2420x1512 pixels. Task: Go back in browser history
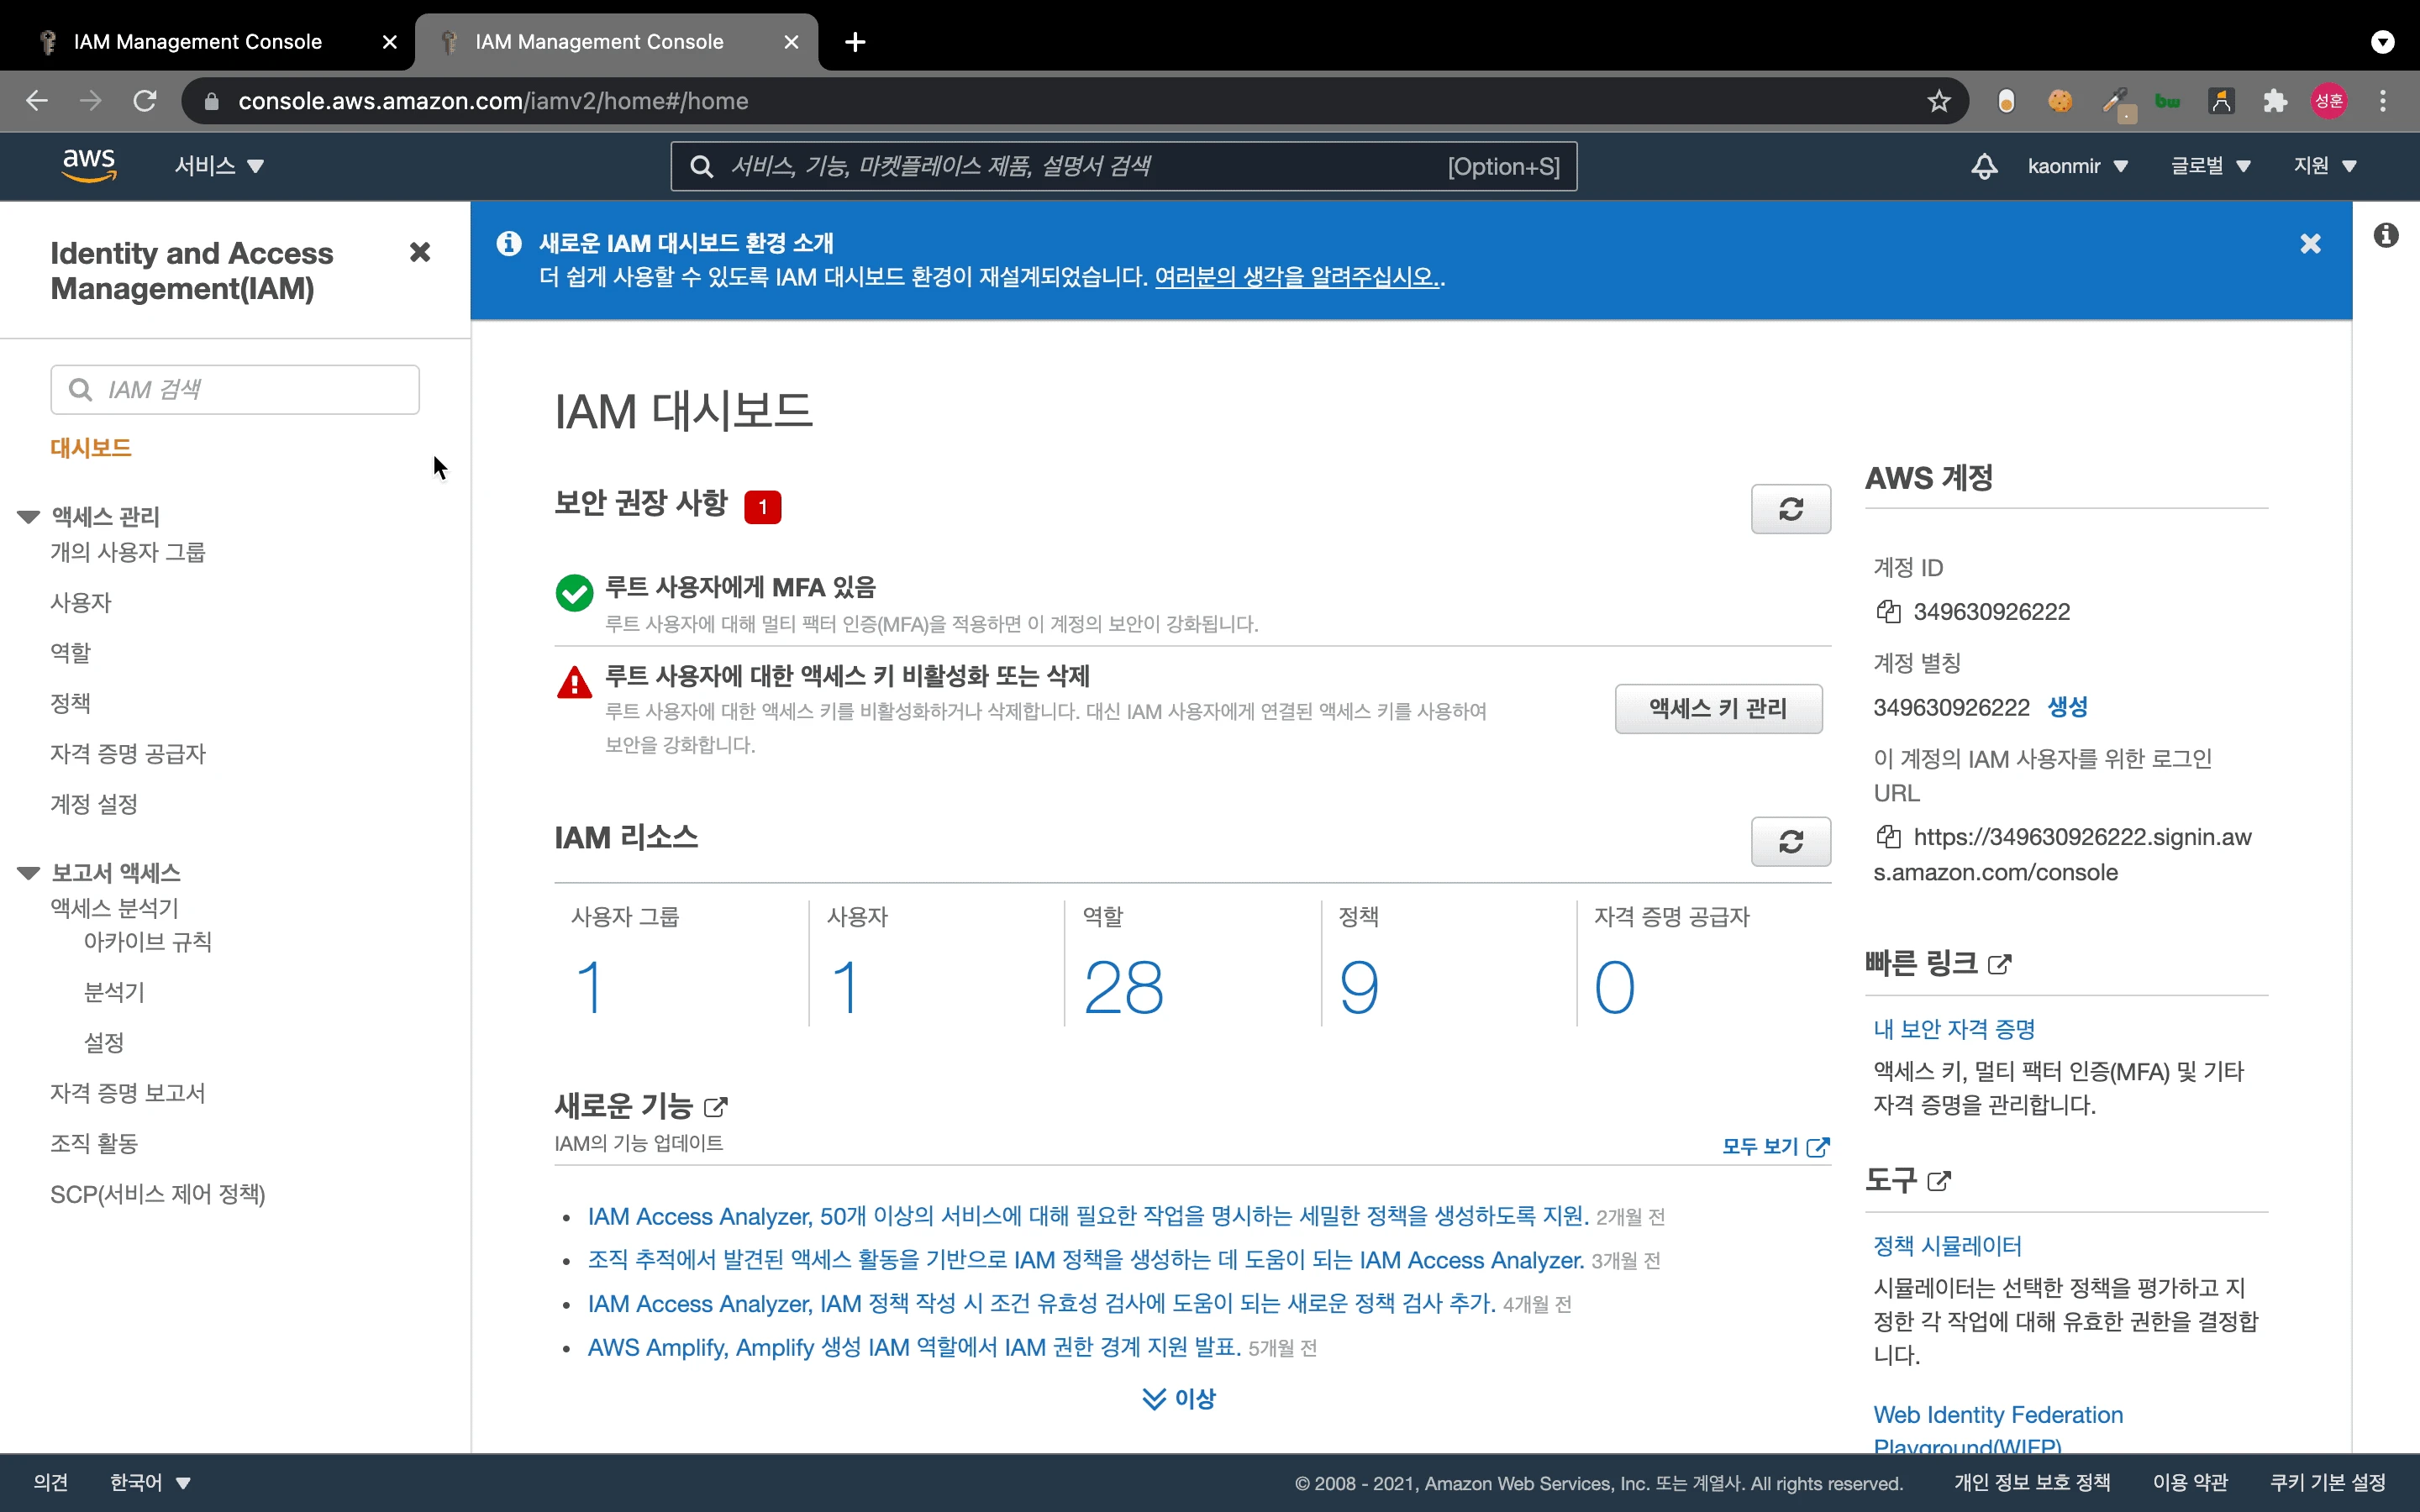37,101
